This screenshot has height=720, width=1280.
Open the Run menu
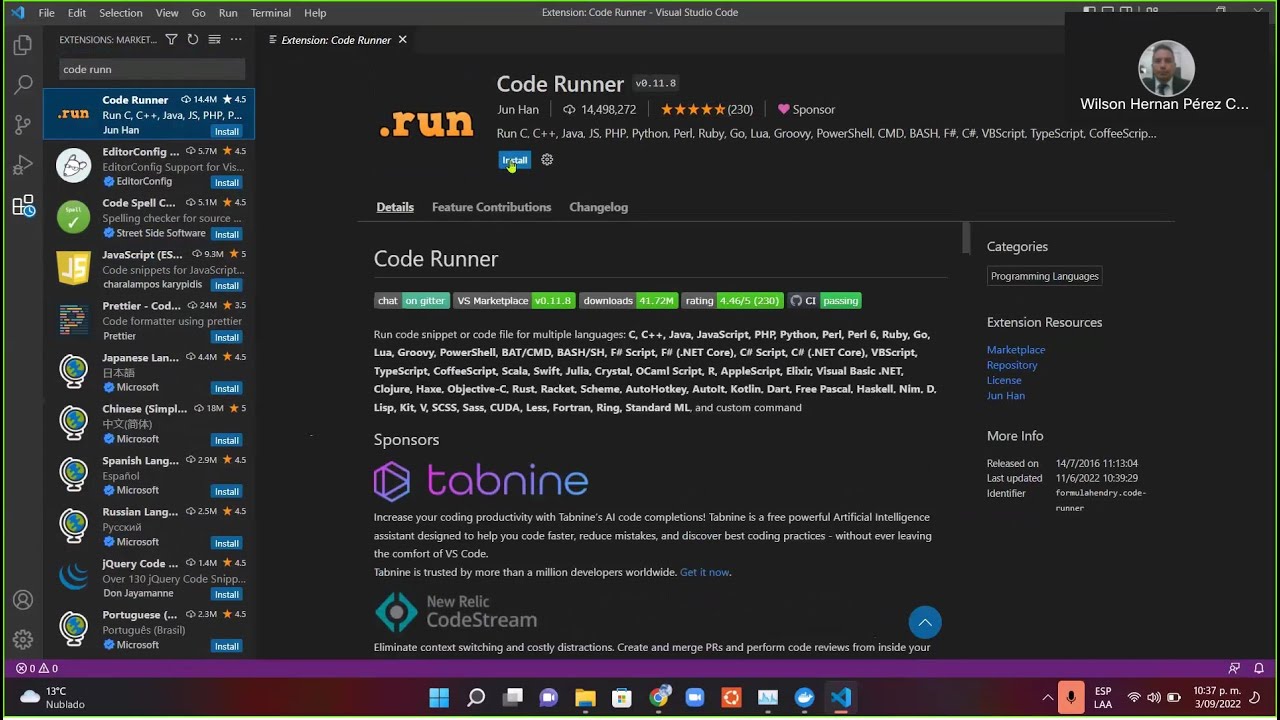pyautogui.click(x=228, y=13)
